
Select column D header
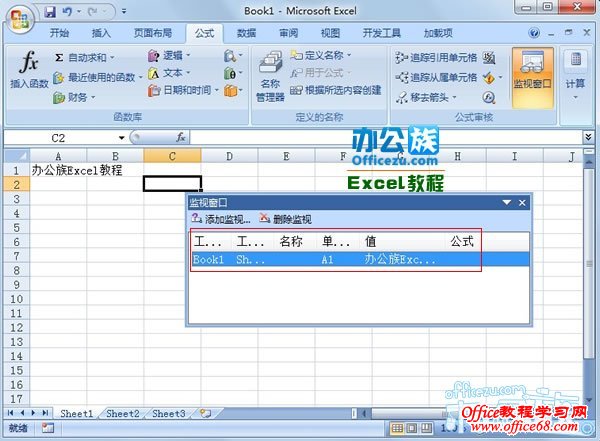coord(229,156)
